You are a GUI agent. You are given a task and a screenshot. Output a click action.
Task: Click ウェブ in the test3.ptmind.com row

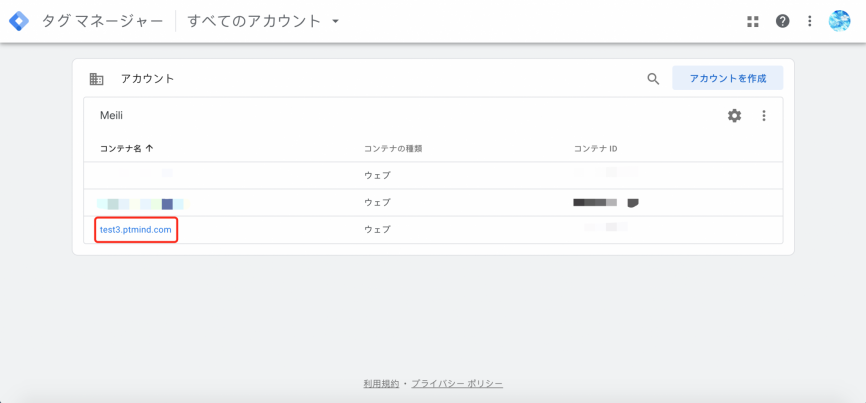(x=377, y=229)
